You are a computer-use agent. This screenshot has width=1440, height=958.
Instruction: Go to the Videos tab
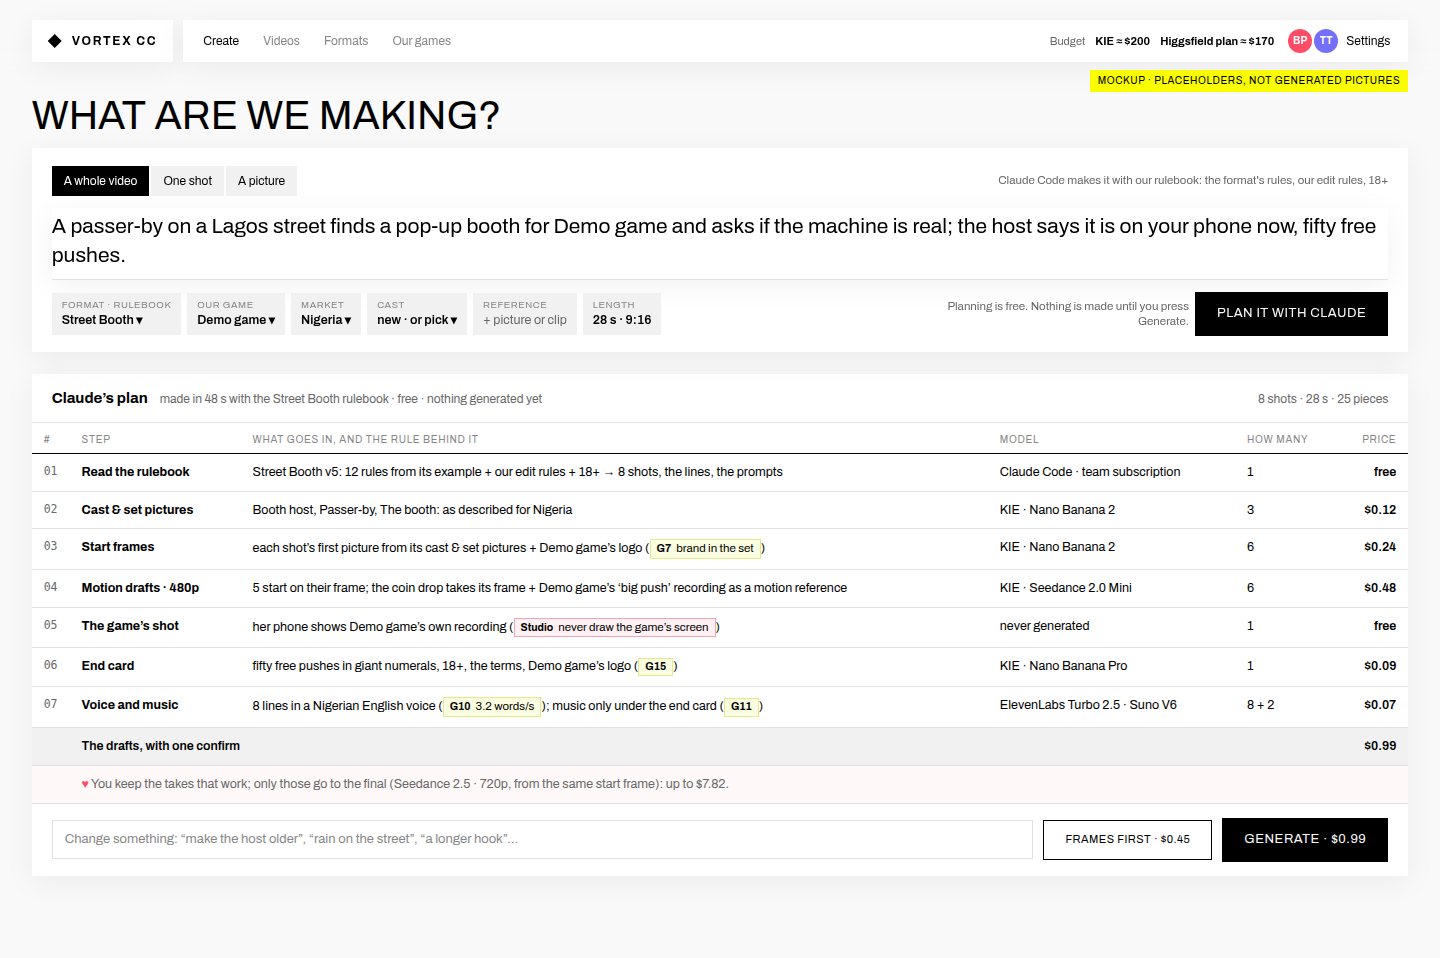pyautogui.click(x=281, y=41)
